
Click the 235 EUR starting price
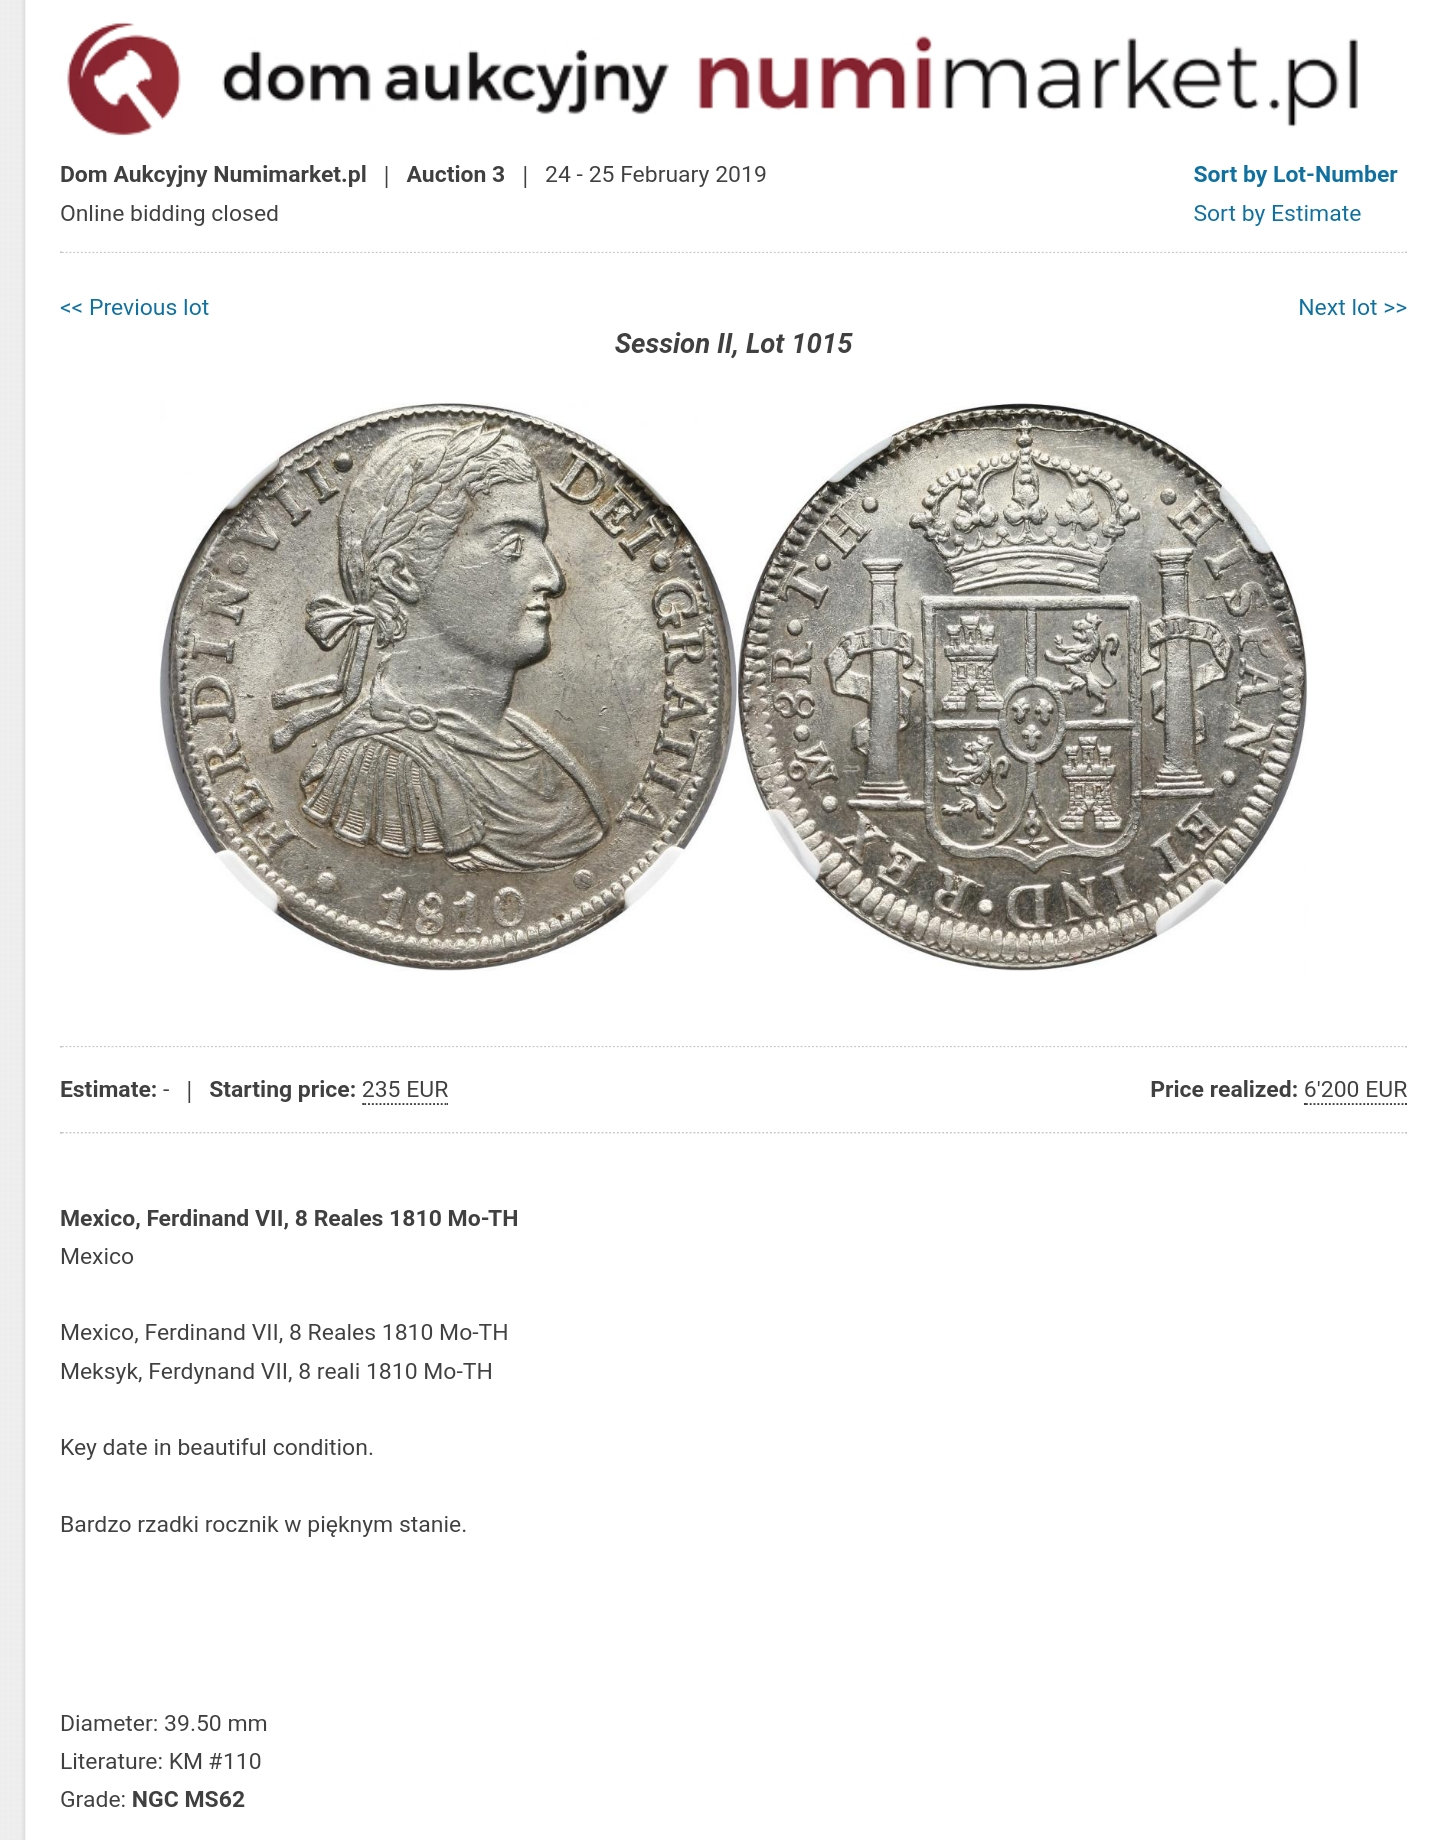pyautogui.click(x=405, y=1090)
